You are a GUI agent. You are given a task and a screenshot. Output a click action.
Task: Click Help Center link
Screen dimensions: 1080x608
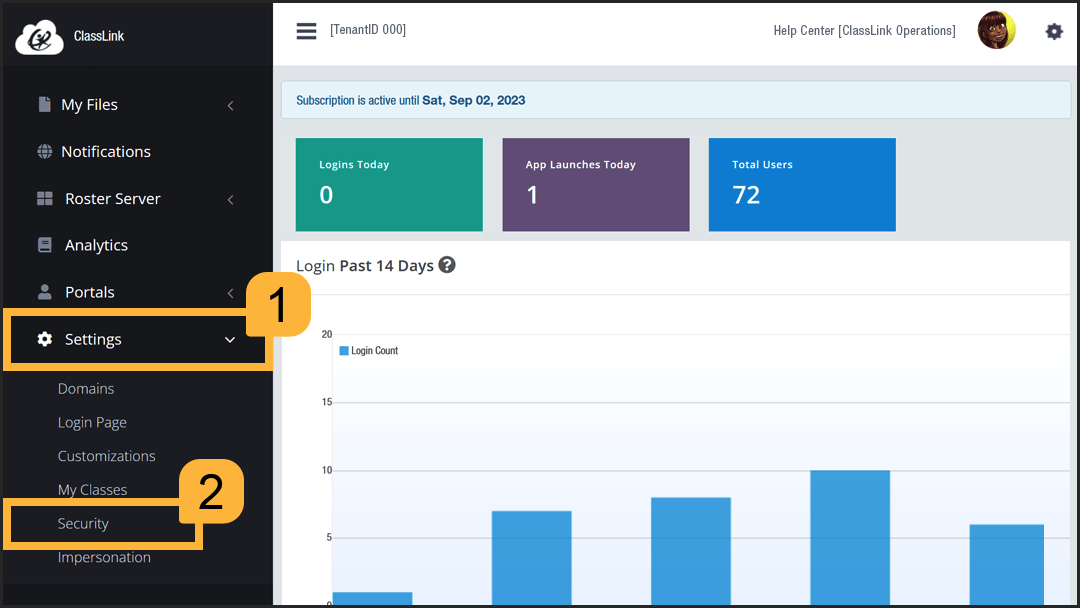tap(864, 31)
